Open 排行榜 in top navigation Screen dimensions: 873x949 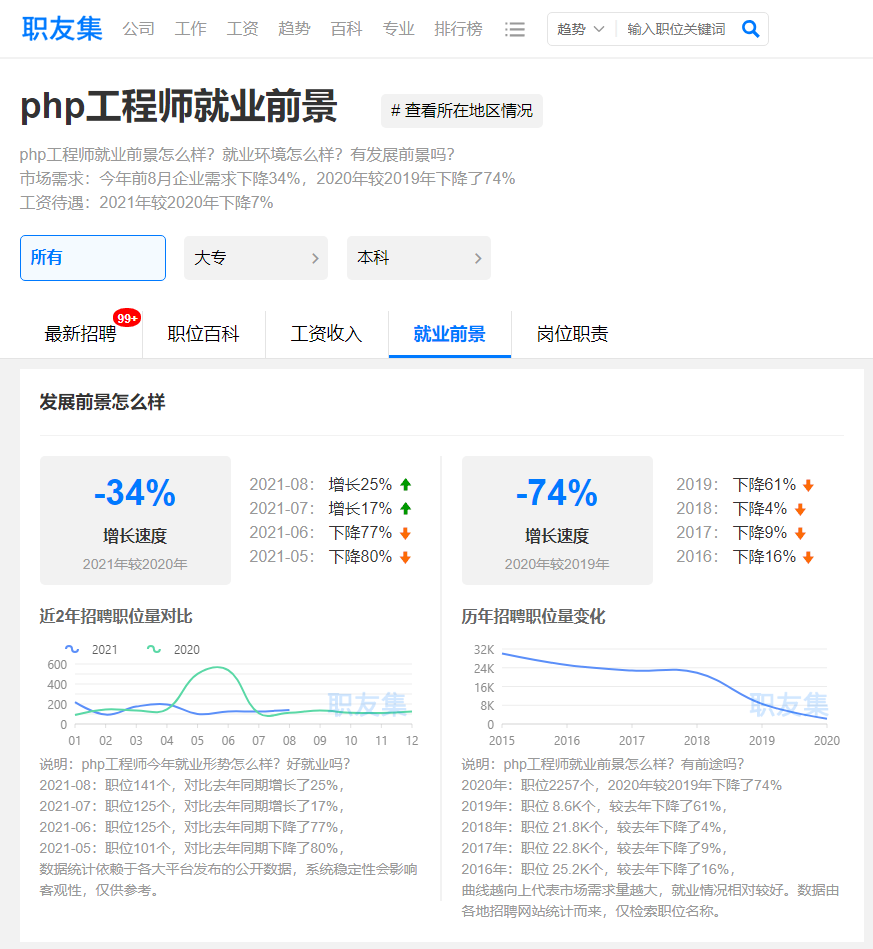click(458, 29)
